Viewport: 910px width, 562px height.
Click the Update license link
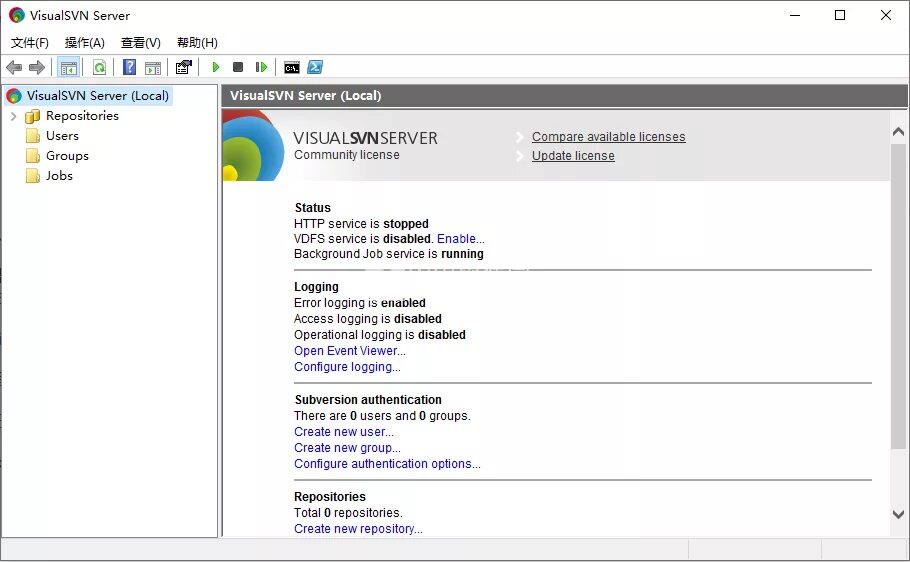pyautogui.click(x=573, y=156)
